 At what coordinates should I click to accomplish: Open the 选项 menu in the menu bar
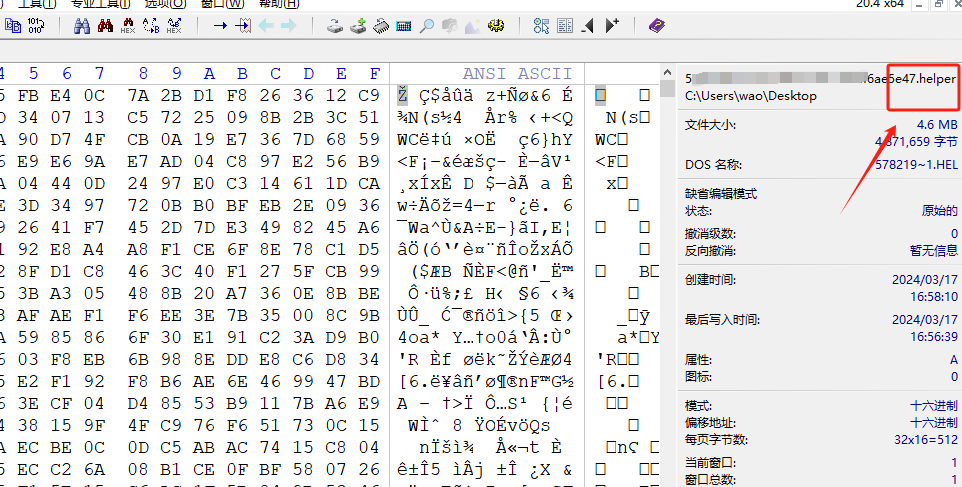click(x=164, y=4)
